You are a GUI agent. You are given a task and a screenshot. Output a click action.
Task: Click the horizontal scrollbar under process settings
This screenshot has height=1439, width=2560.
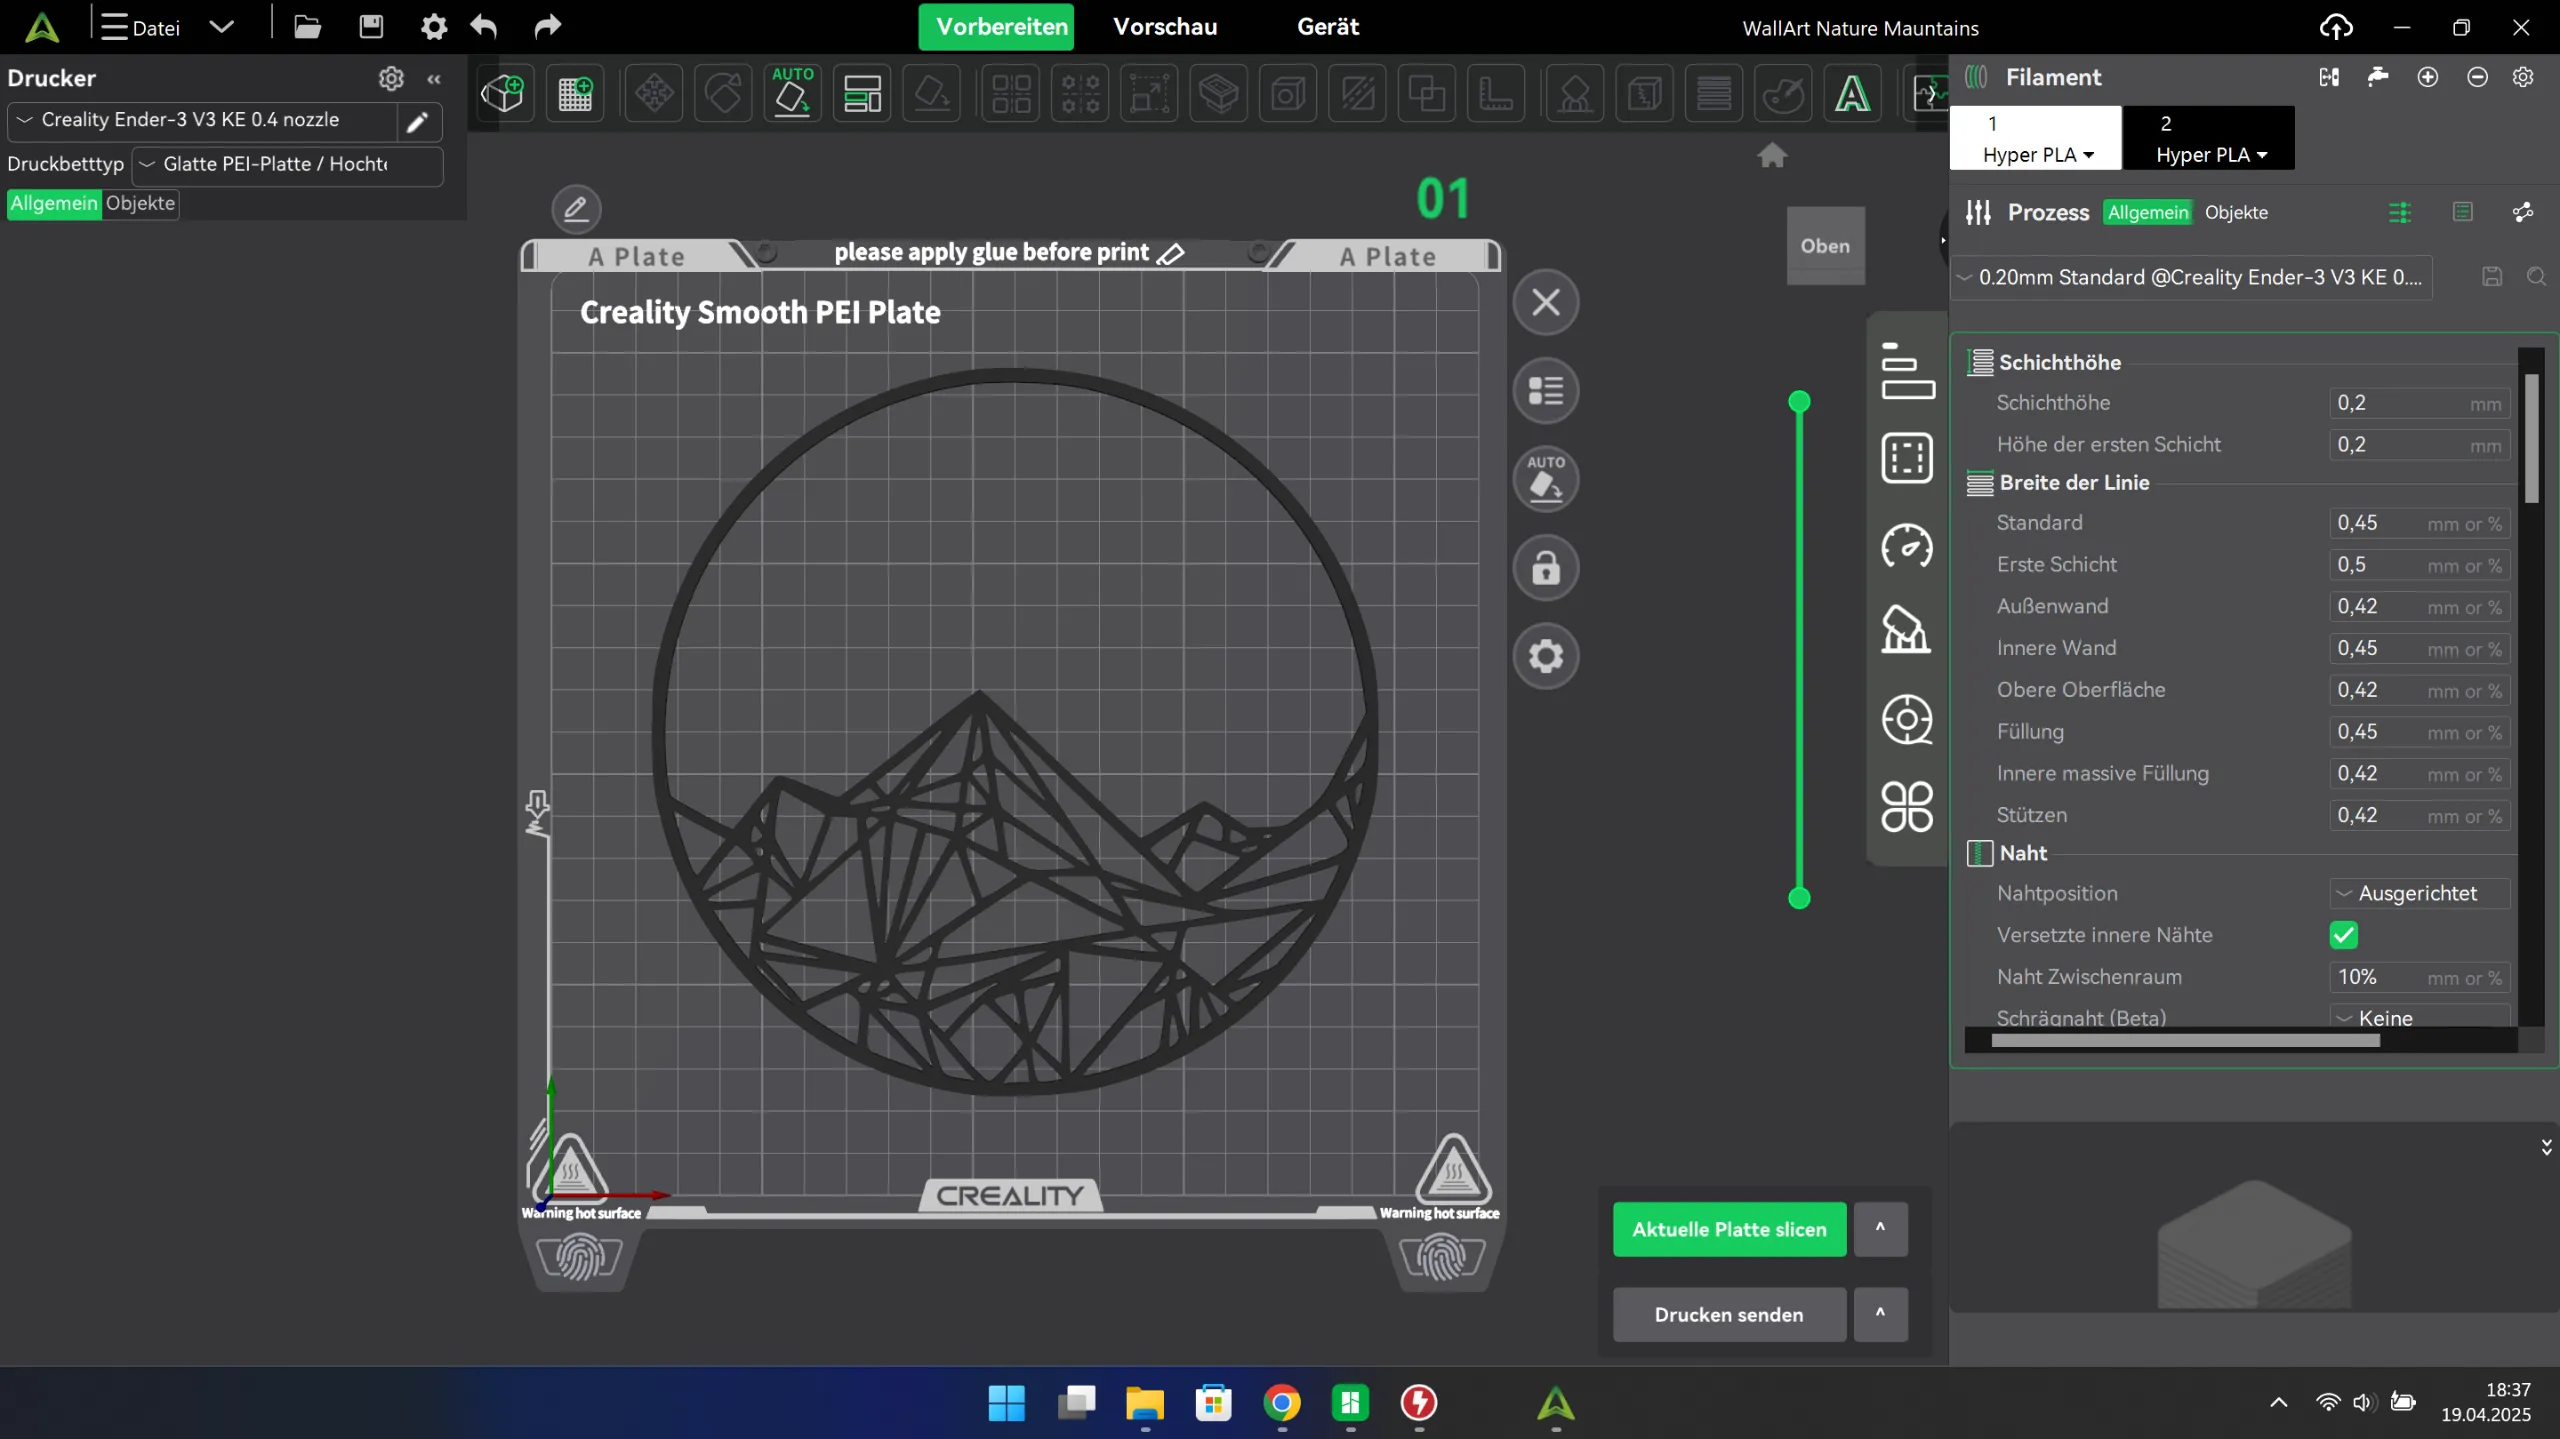2185,1040
